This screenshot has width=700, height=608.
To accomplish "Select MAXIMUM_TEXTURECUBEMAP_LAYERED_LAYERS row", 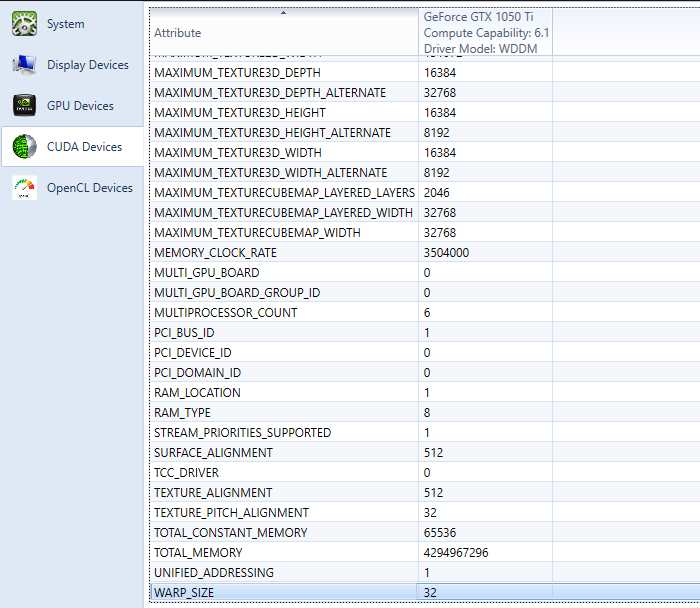I will click(425, 192).
